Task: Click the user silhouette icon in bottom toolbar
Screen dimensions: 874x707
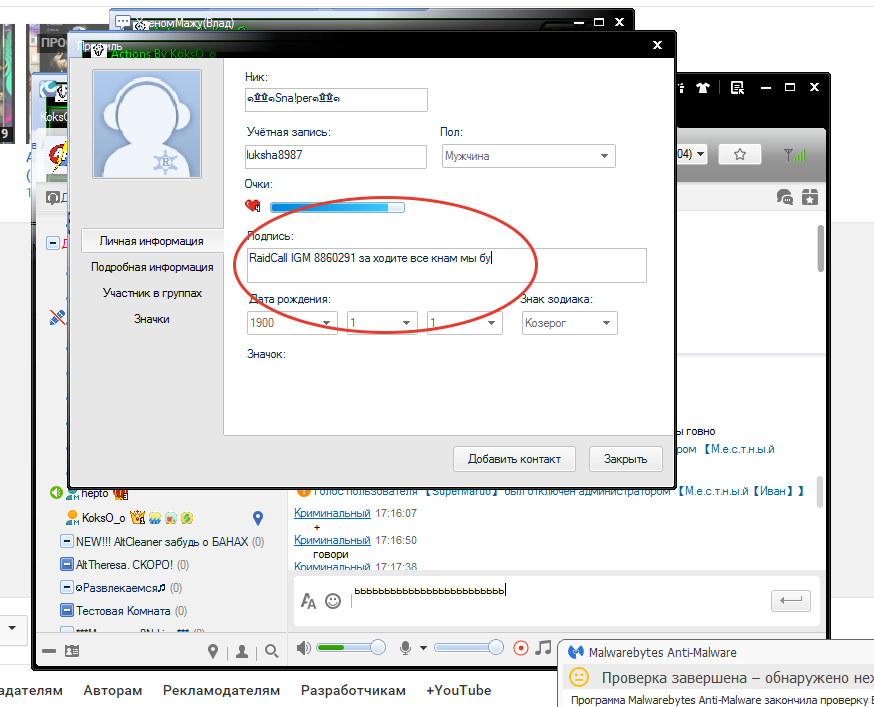Action: point(242,651)
